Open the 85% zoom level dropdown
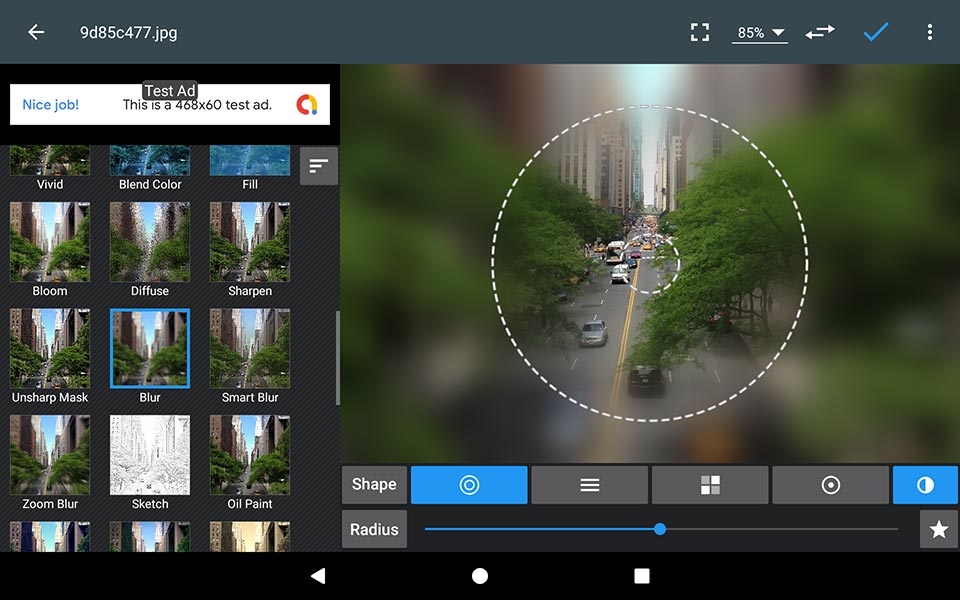 759,31
